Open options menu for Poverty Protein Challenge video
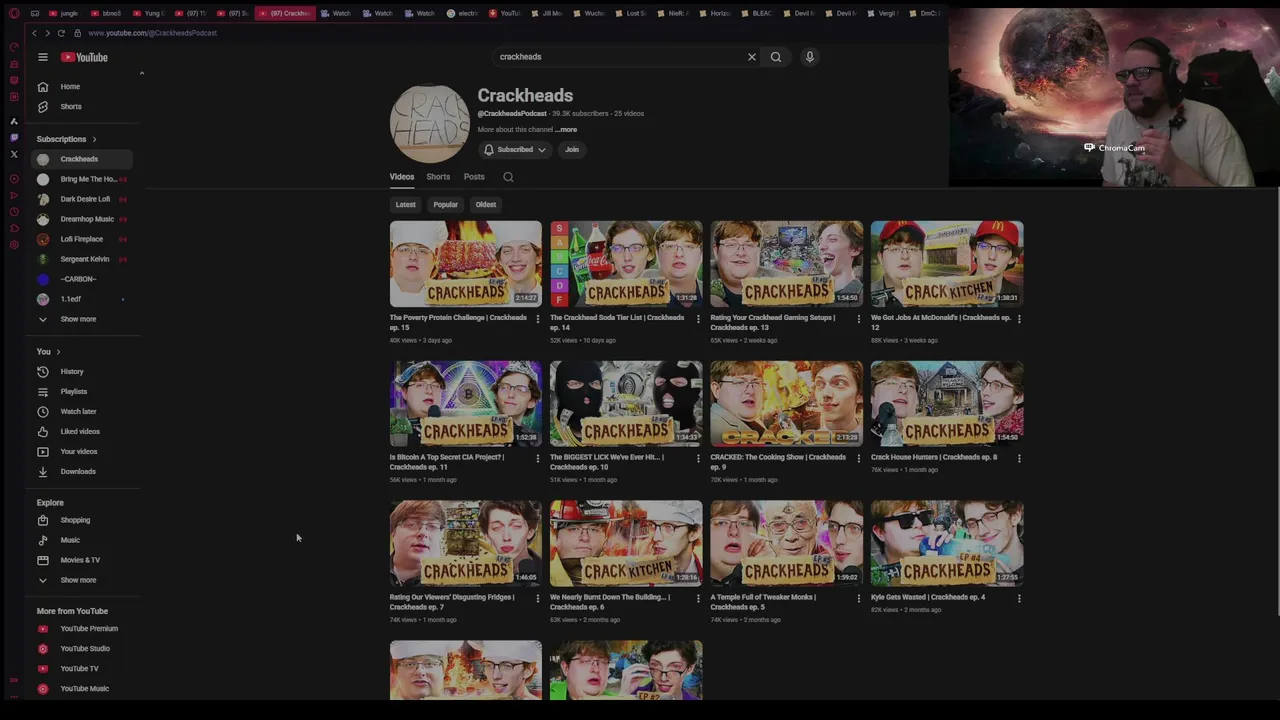Viewport: 1280px width, 720px height. [x=538, y=319]
